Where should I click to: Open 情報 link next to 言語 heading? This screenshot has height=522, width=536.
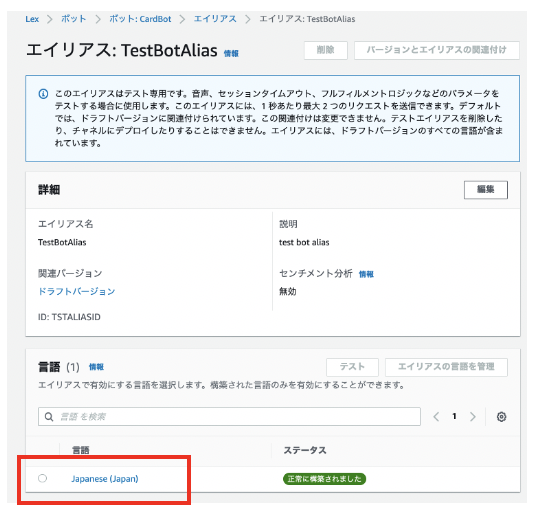[96, 367]
